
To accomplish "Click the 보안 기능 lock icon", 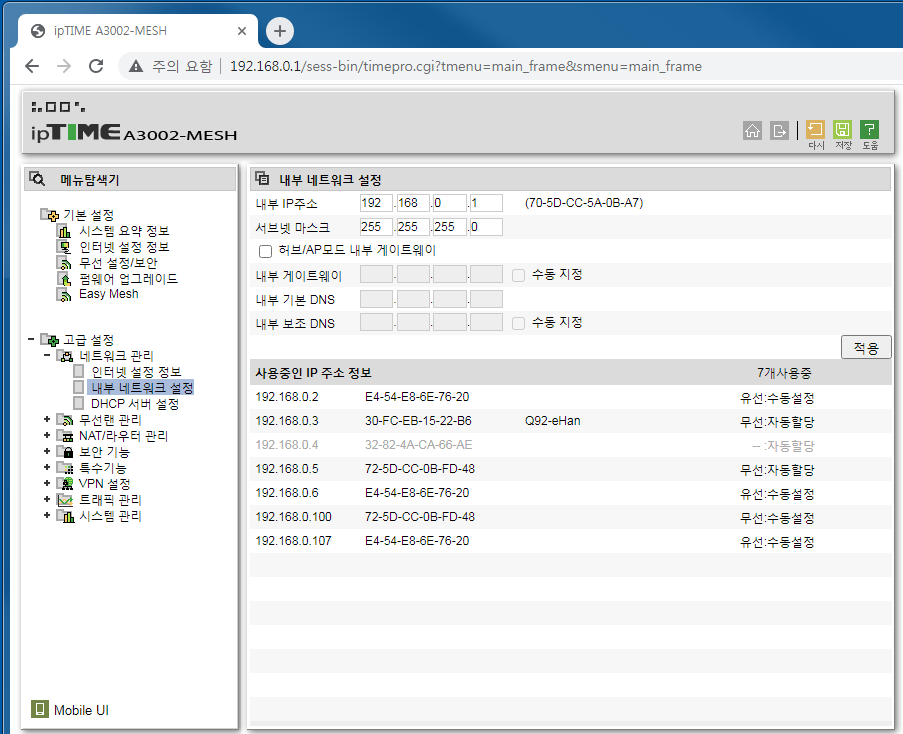I will (65, 452).
